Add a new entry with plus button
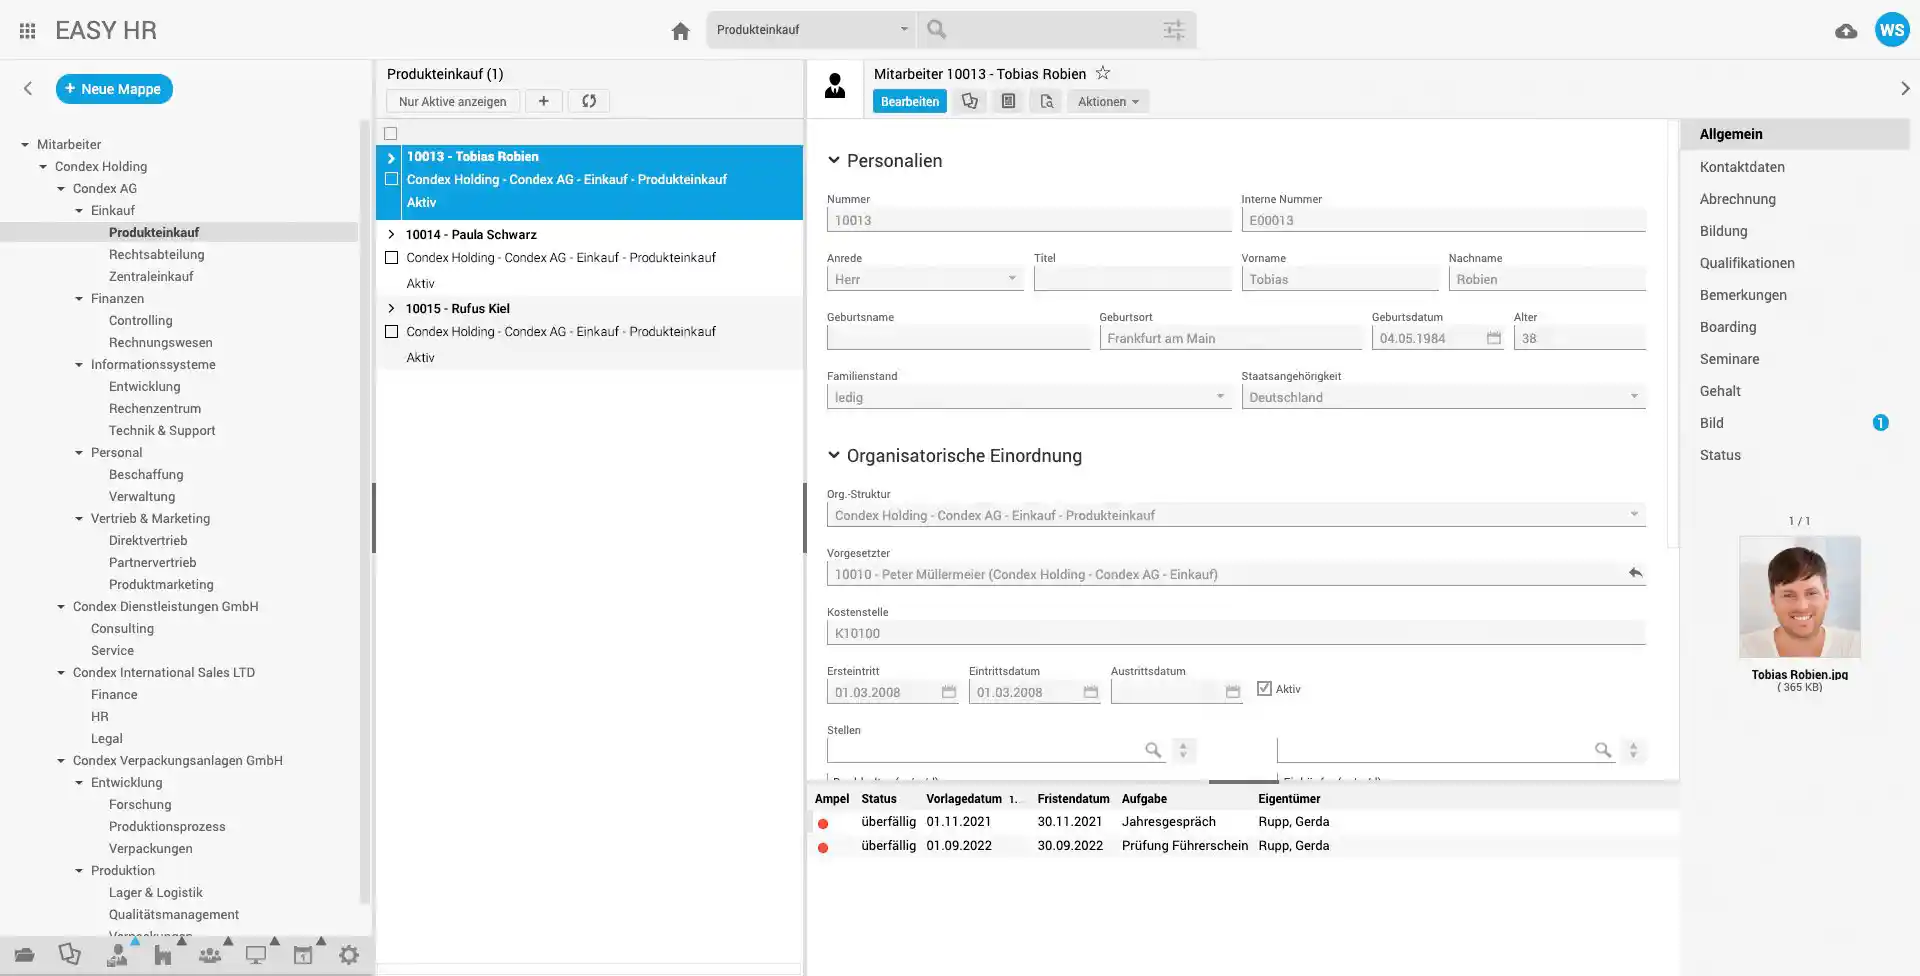The height and width of the screenshot is (976, 1920). (x=543, y=101)
